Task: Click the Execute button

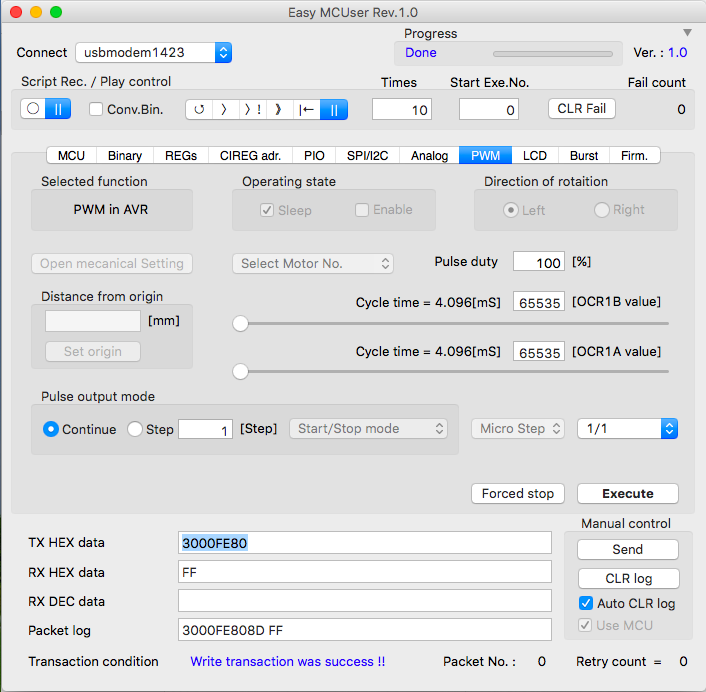Action: click(x=628, y=493)
